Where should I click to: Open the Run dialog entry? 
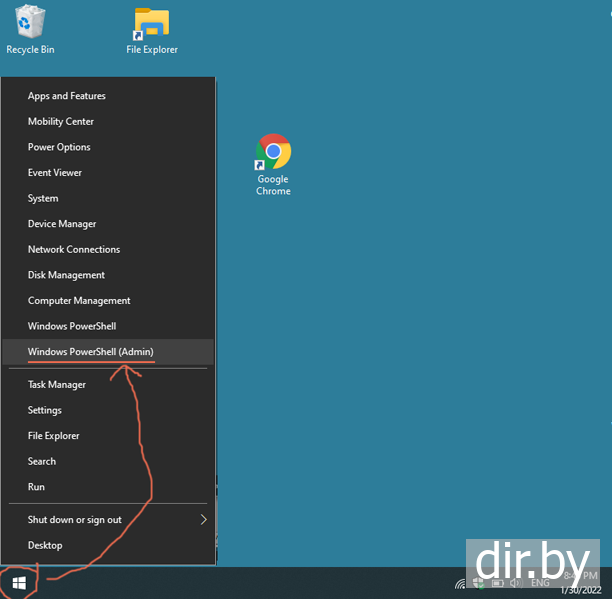click(108, 487)
